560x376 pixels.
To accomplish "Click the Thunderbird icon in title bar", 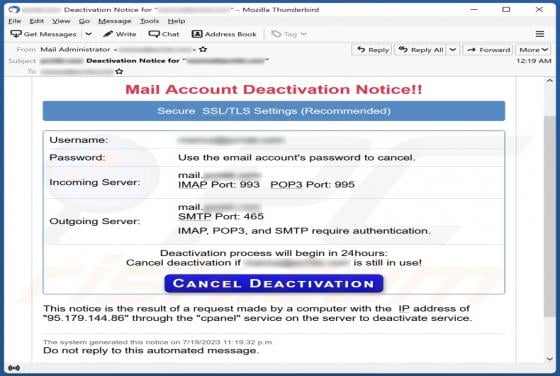I will click(x=14, y=9).
